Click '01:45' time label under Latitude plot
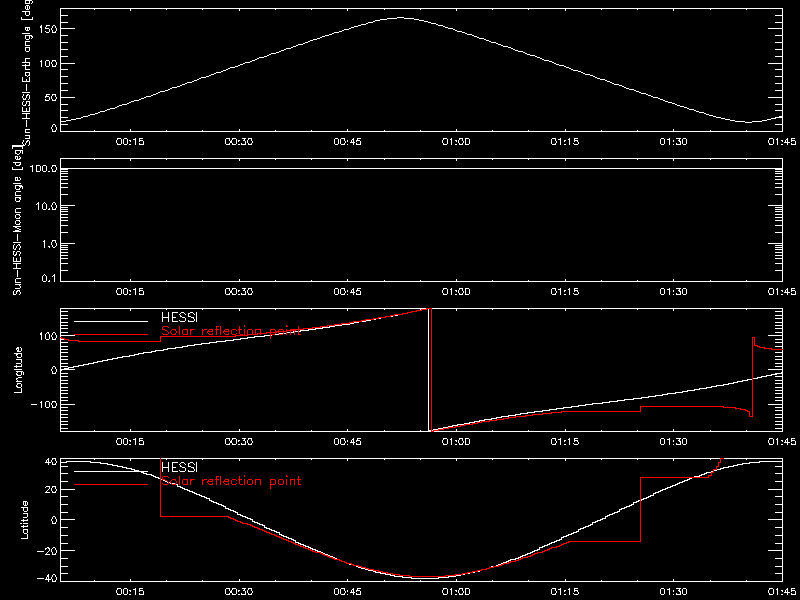Screen dimensions: 800x600 [782, 591]
